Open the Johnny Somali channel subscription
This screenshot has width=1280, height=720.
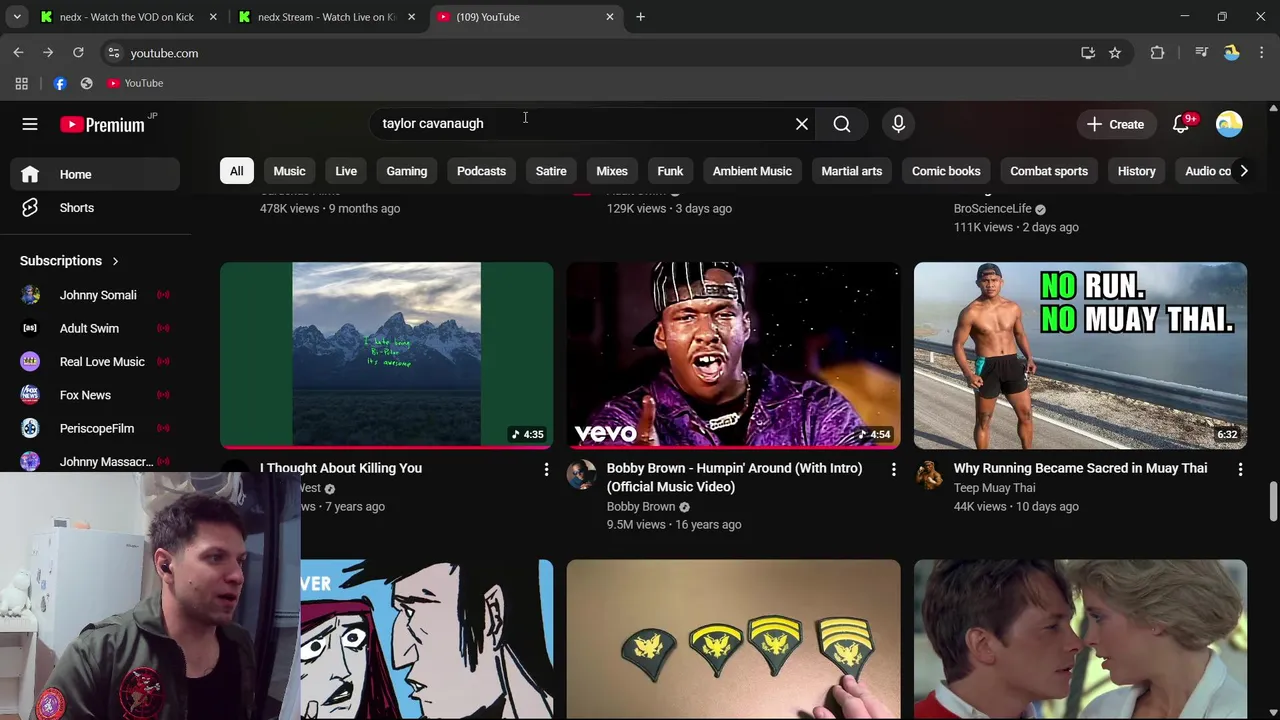click(x=95, y=295)
